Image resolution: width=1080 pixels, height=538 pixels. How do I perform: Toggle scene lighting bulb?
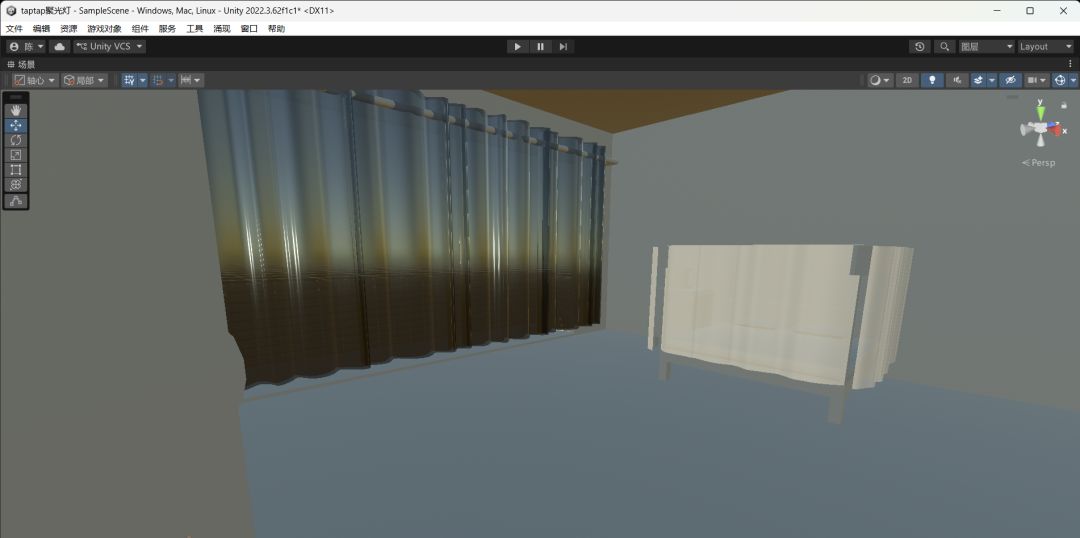(932, 81)
